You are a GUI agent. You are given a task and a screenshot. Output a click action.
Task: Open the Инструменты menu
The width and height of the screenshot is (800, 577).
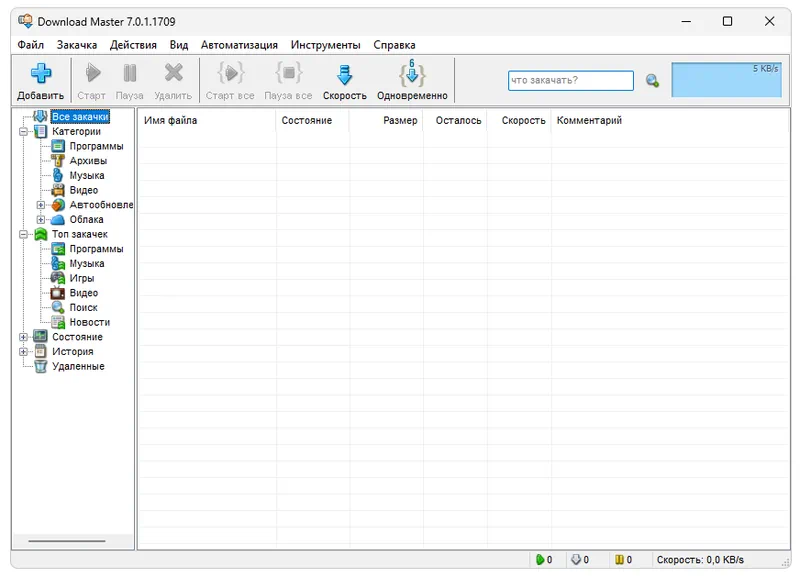[326, 45]
